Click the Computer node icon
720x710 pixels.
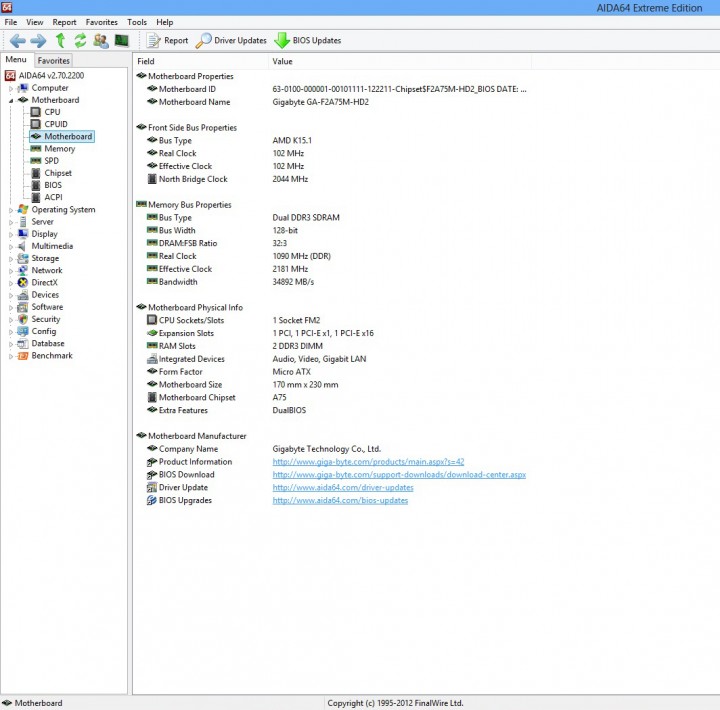click(23, 88)
